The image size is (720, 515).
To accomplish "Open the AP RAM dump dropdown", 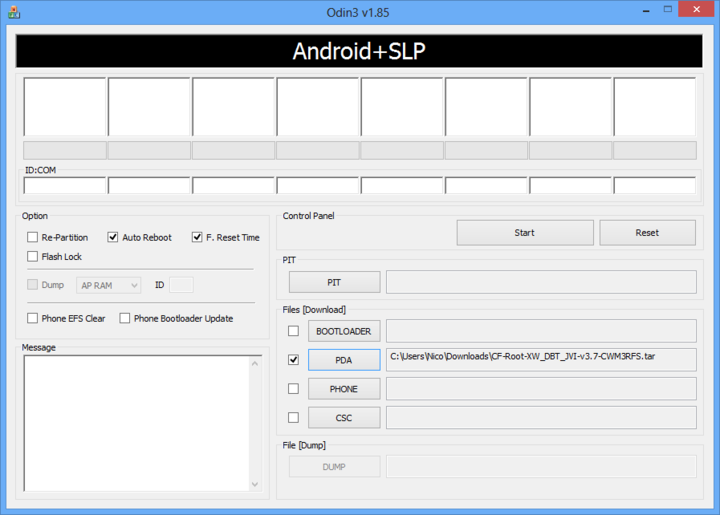I will pyautogui.click(x=108, y=285).
